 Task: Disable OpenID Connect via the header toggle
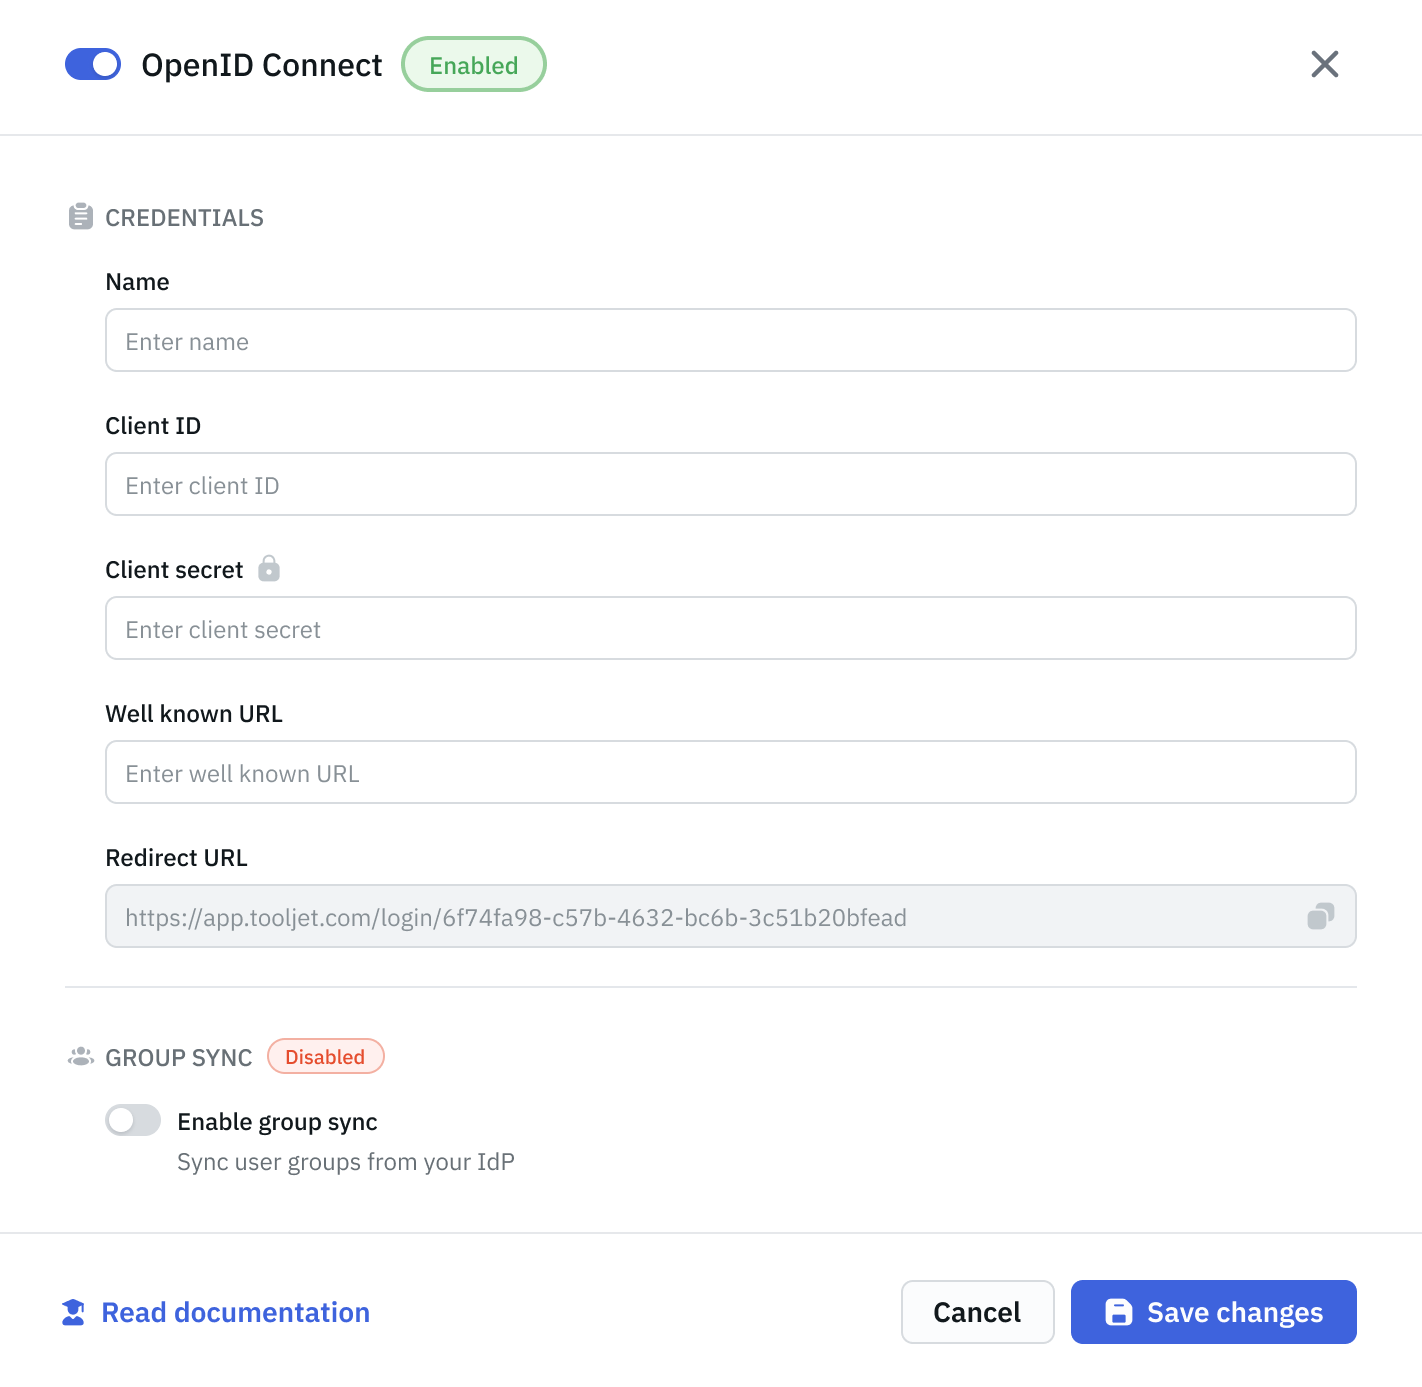tap(92, 64)
